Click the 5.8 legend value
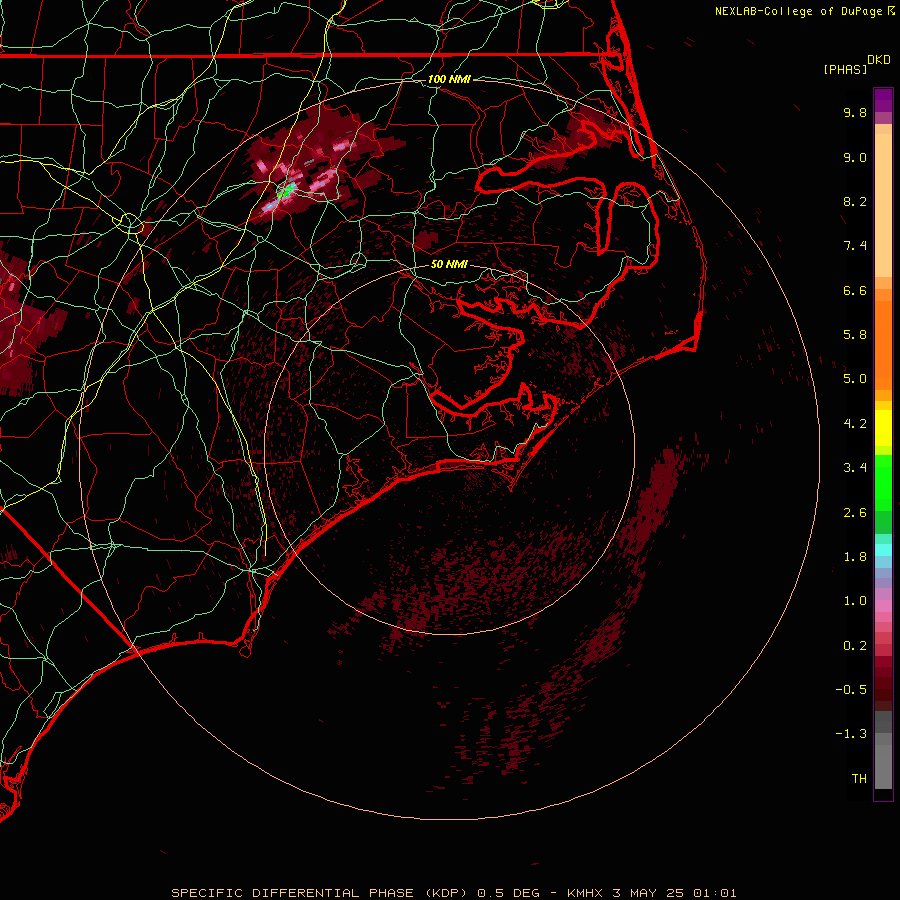Image resolution: width=900 pixels, height=900 pixels. click(x=855, y=335)
